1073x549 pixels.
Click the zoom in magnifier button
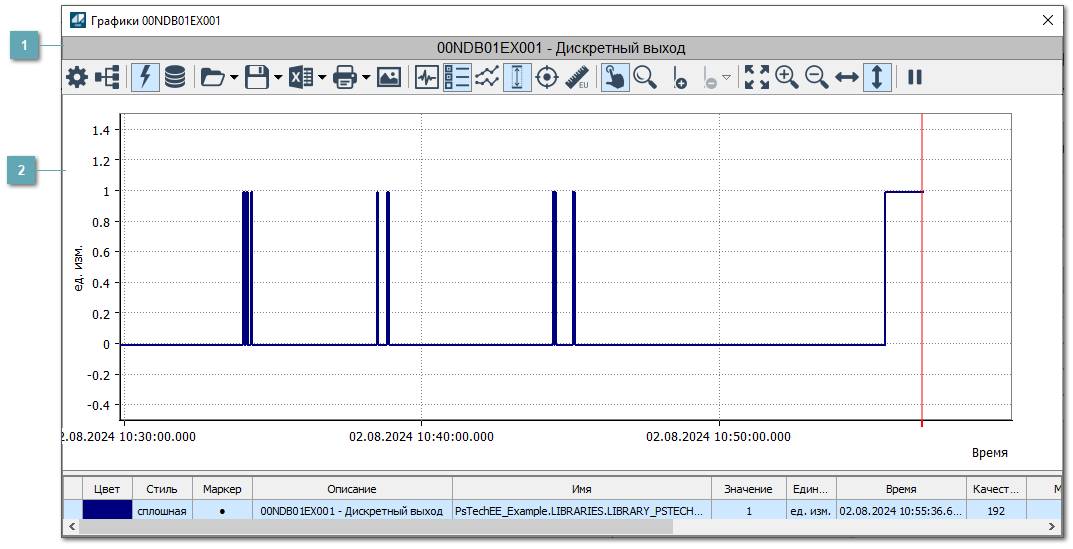787,77
